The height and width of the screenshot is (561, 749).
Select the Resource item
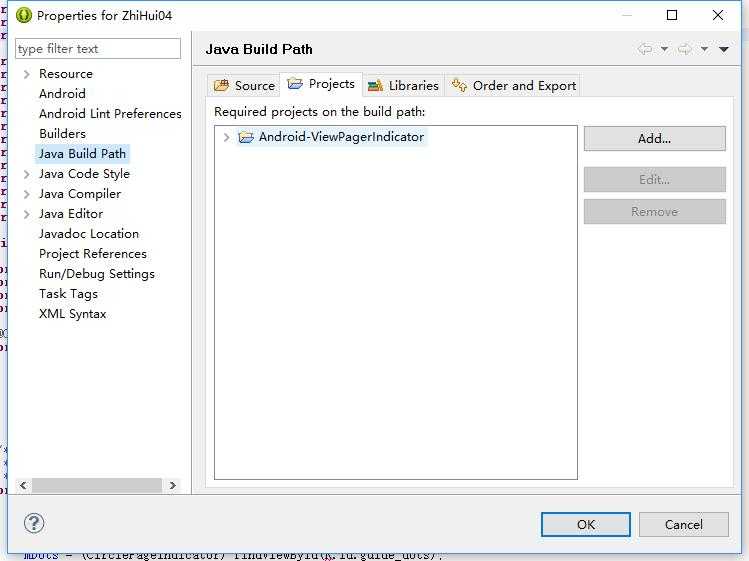point(66,74)
